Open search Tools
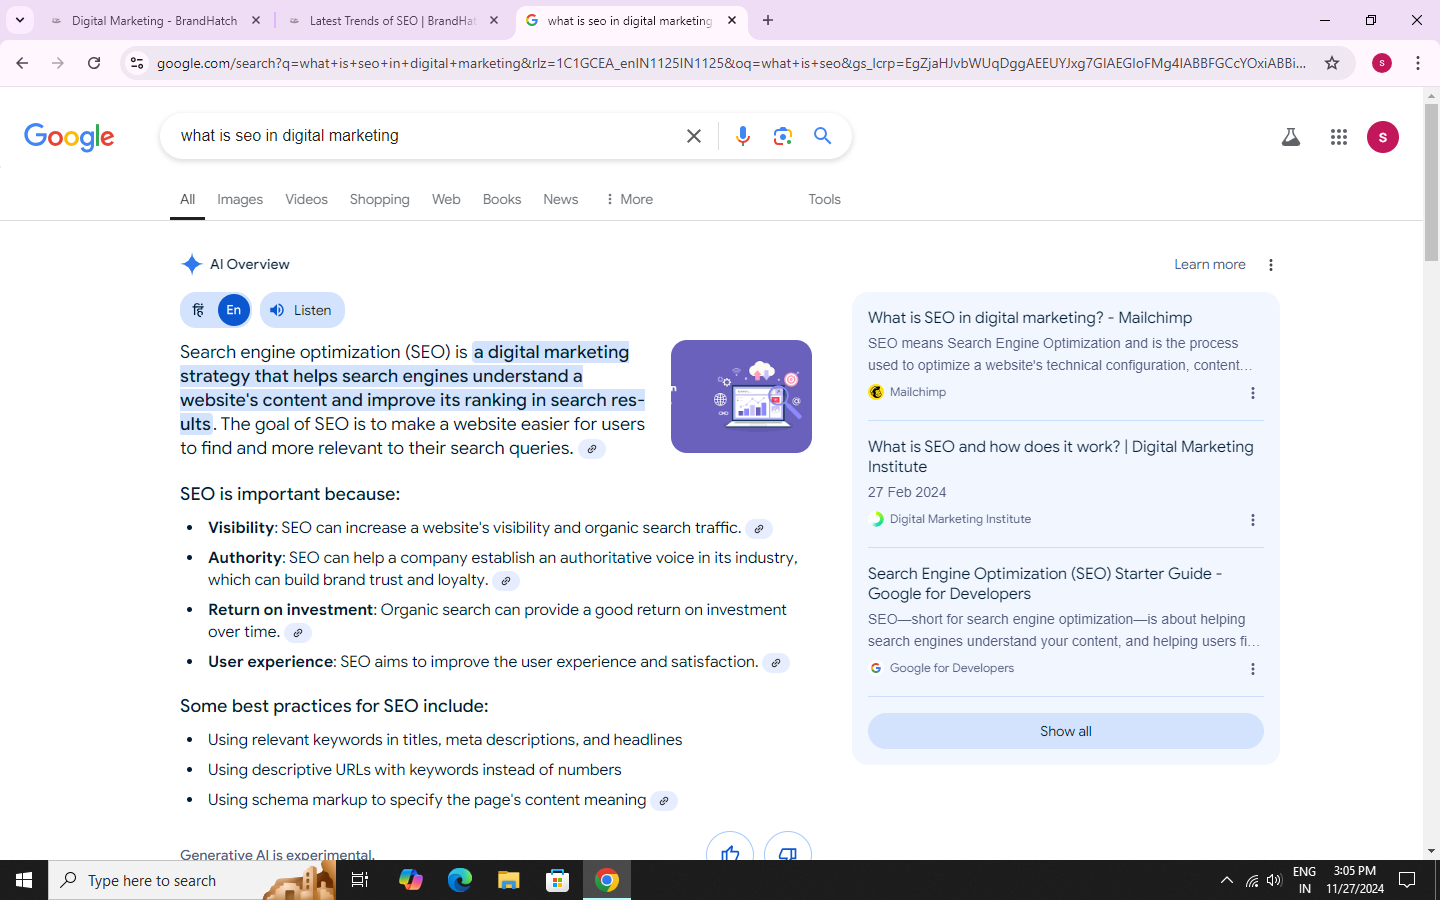The image size is (1440, 900). (825, 199)
